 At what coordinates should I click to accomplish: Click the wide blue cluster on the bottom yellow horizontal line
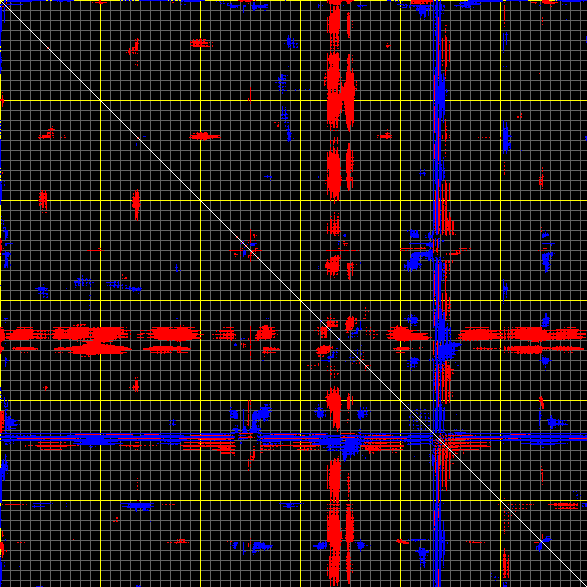(137, 506)
